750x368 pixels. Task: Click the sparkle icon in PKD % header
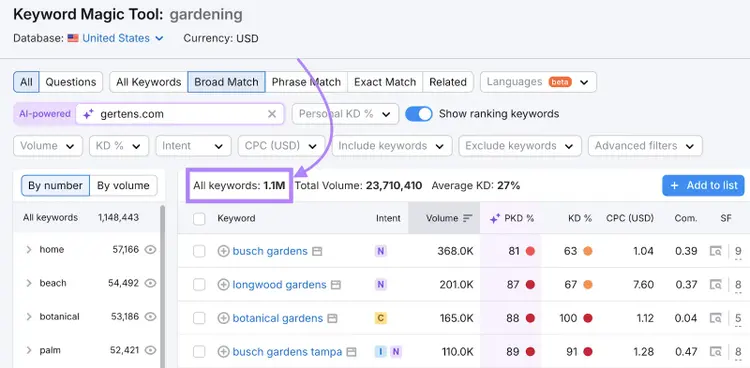pyautogui.click(x=495, y=218)
